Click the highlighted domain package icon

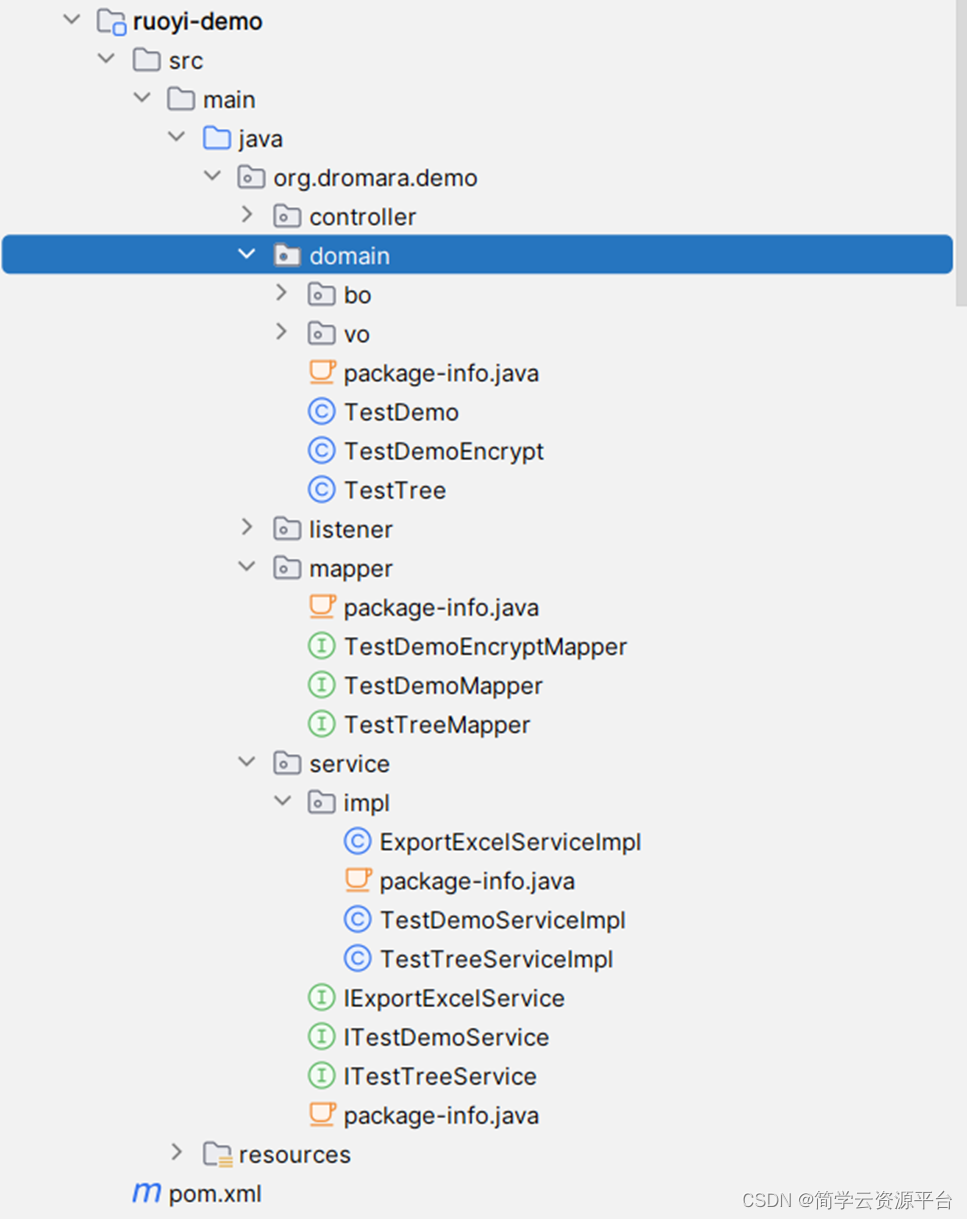click(x=287, y=255)
